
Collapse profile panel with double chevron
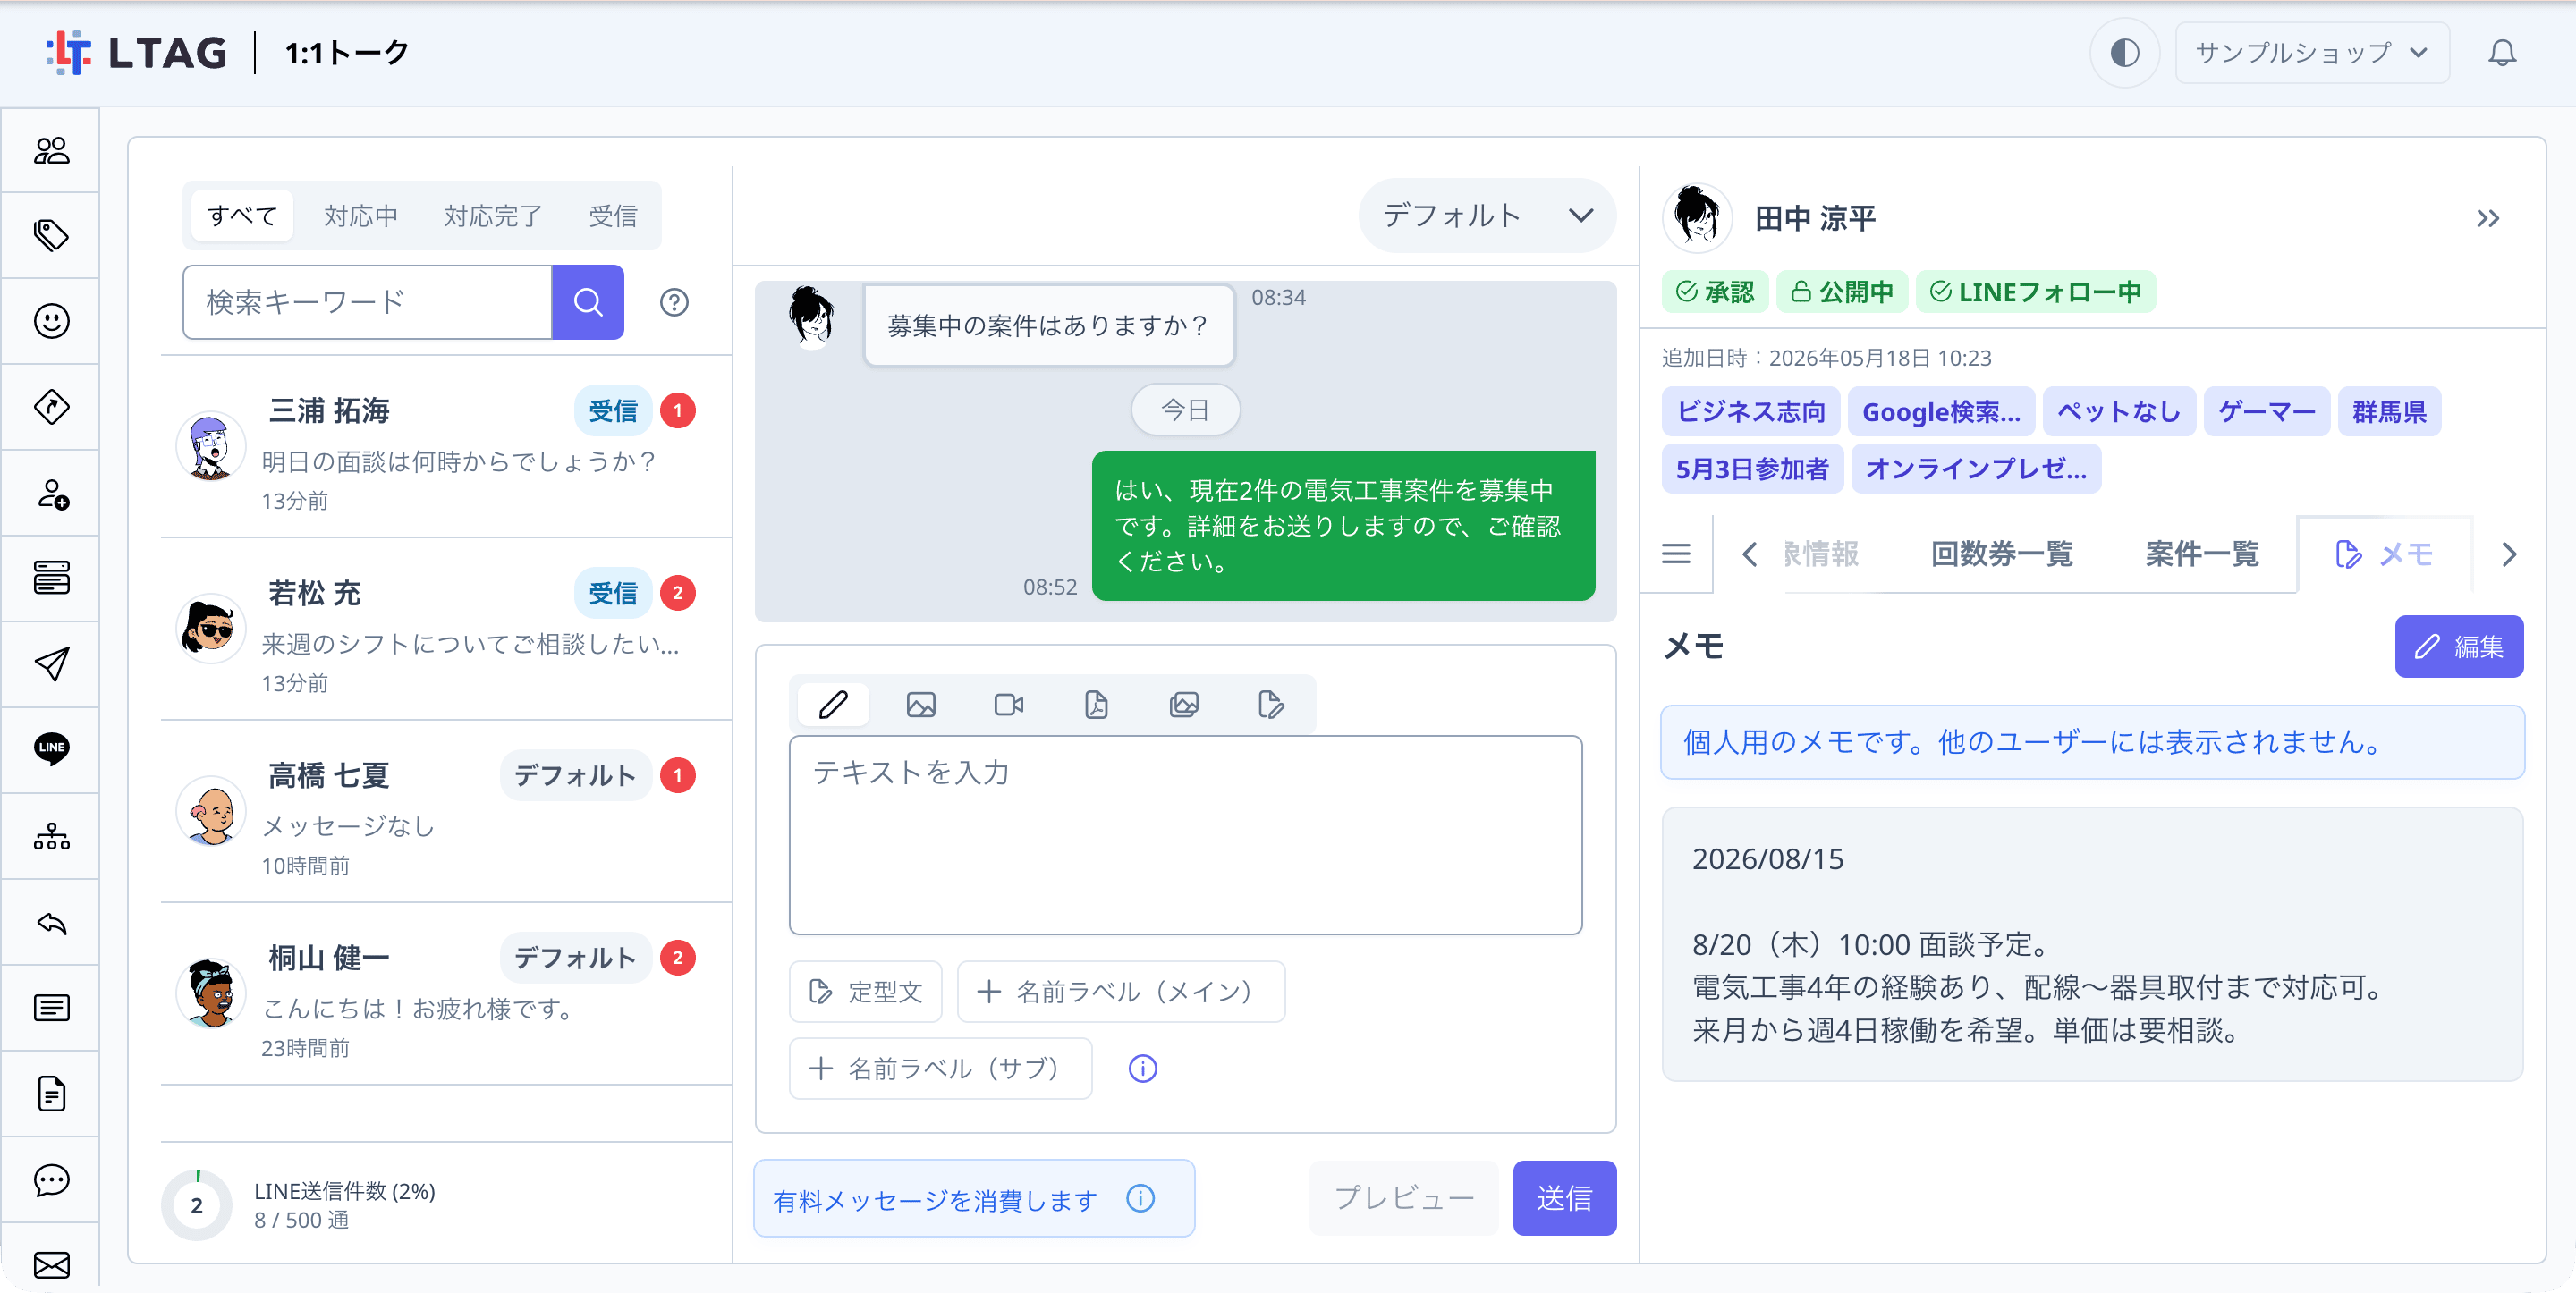tap(2488, 218)
